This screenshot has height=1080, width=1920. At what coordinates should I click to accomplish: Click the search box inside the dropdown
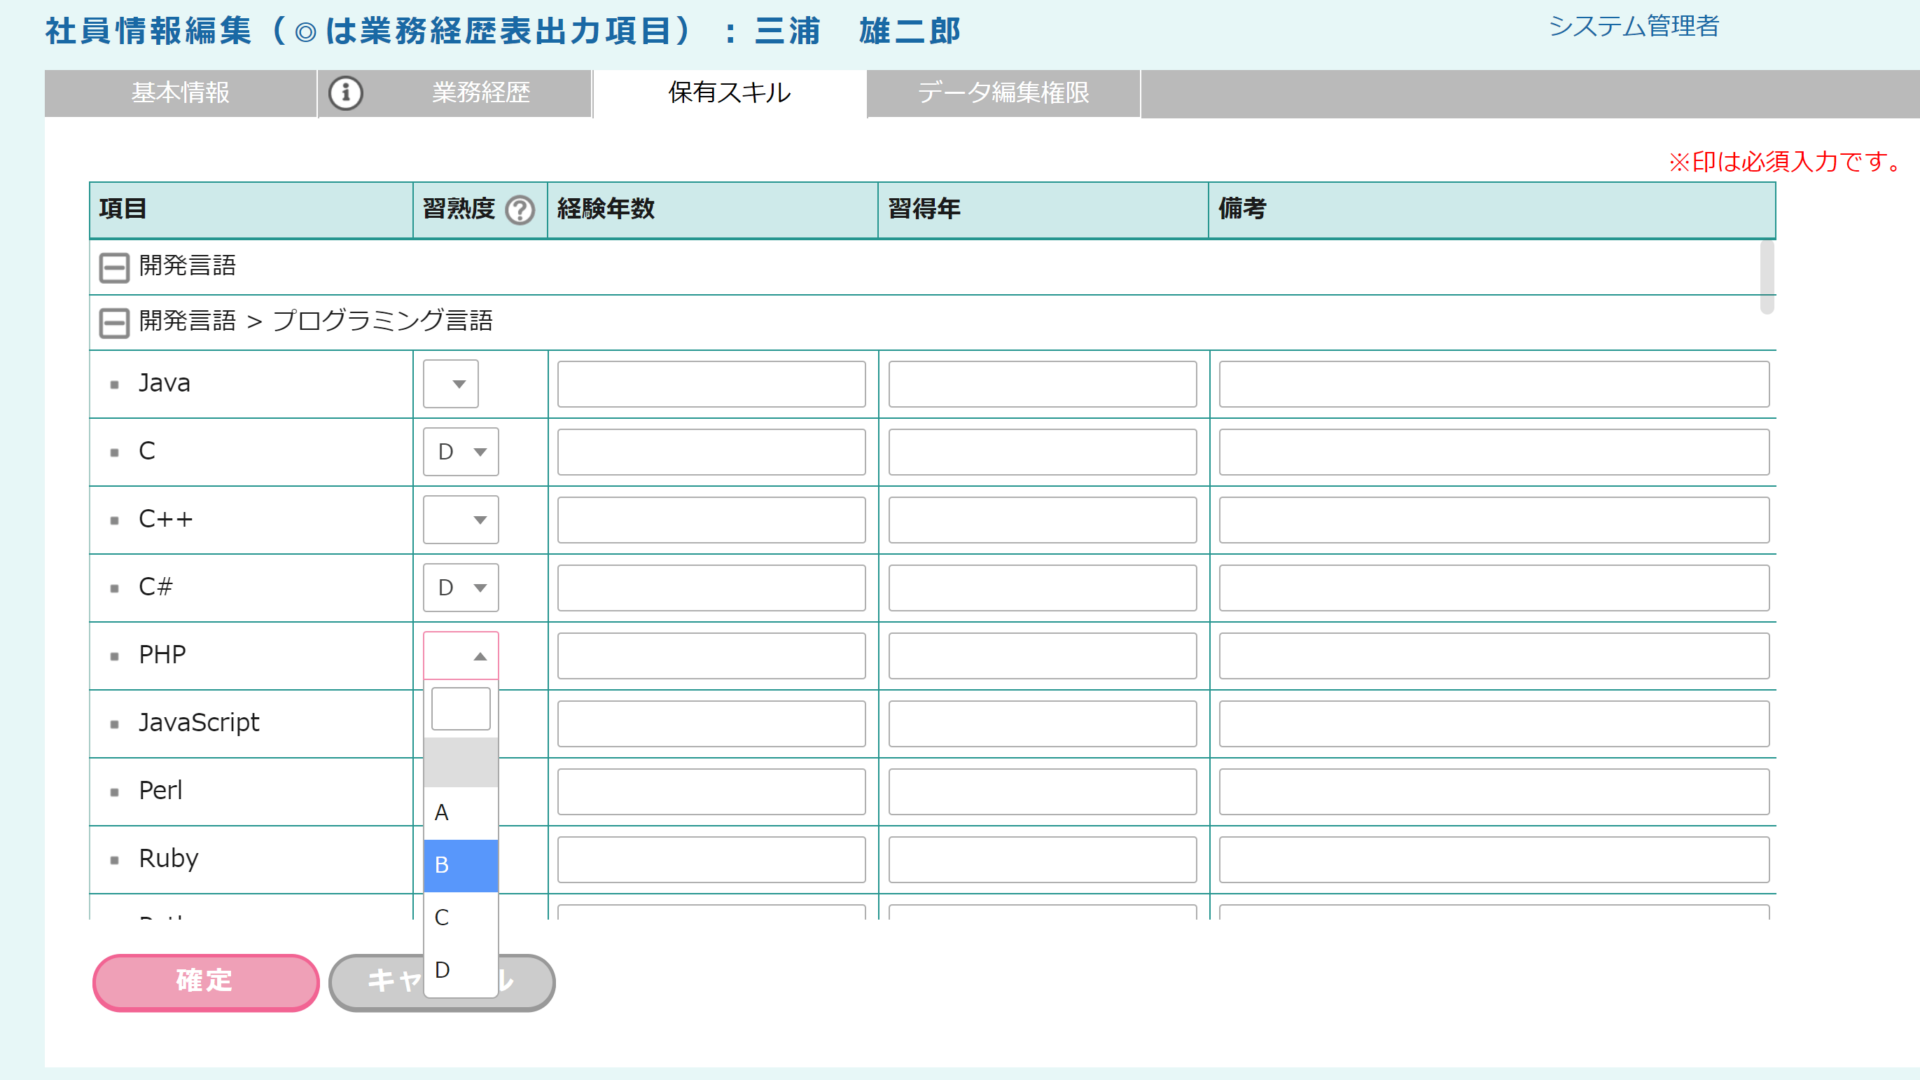pos(460,708)
